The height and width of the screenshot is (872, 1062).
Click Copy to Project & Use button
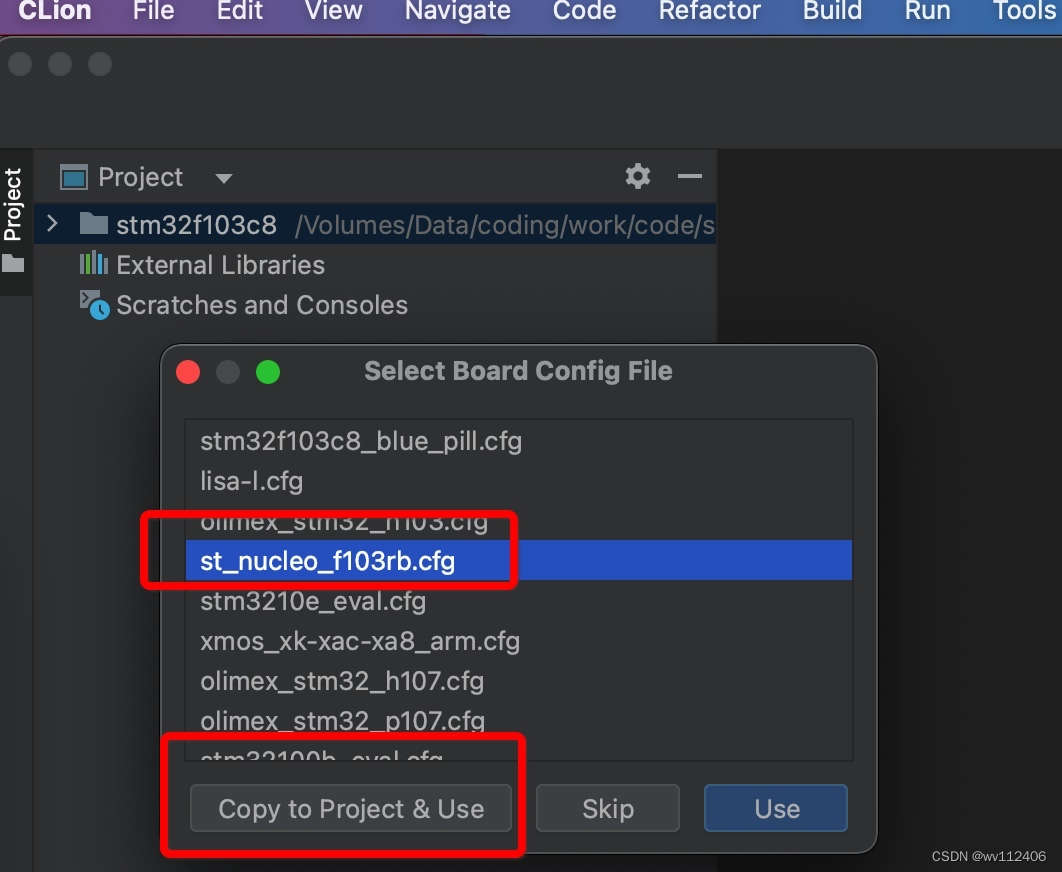click(x=351, y=808)
